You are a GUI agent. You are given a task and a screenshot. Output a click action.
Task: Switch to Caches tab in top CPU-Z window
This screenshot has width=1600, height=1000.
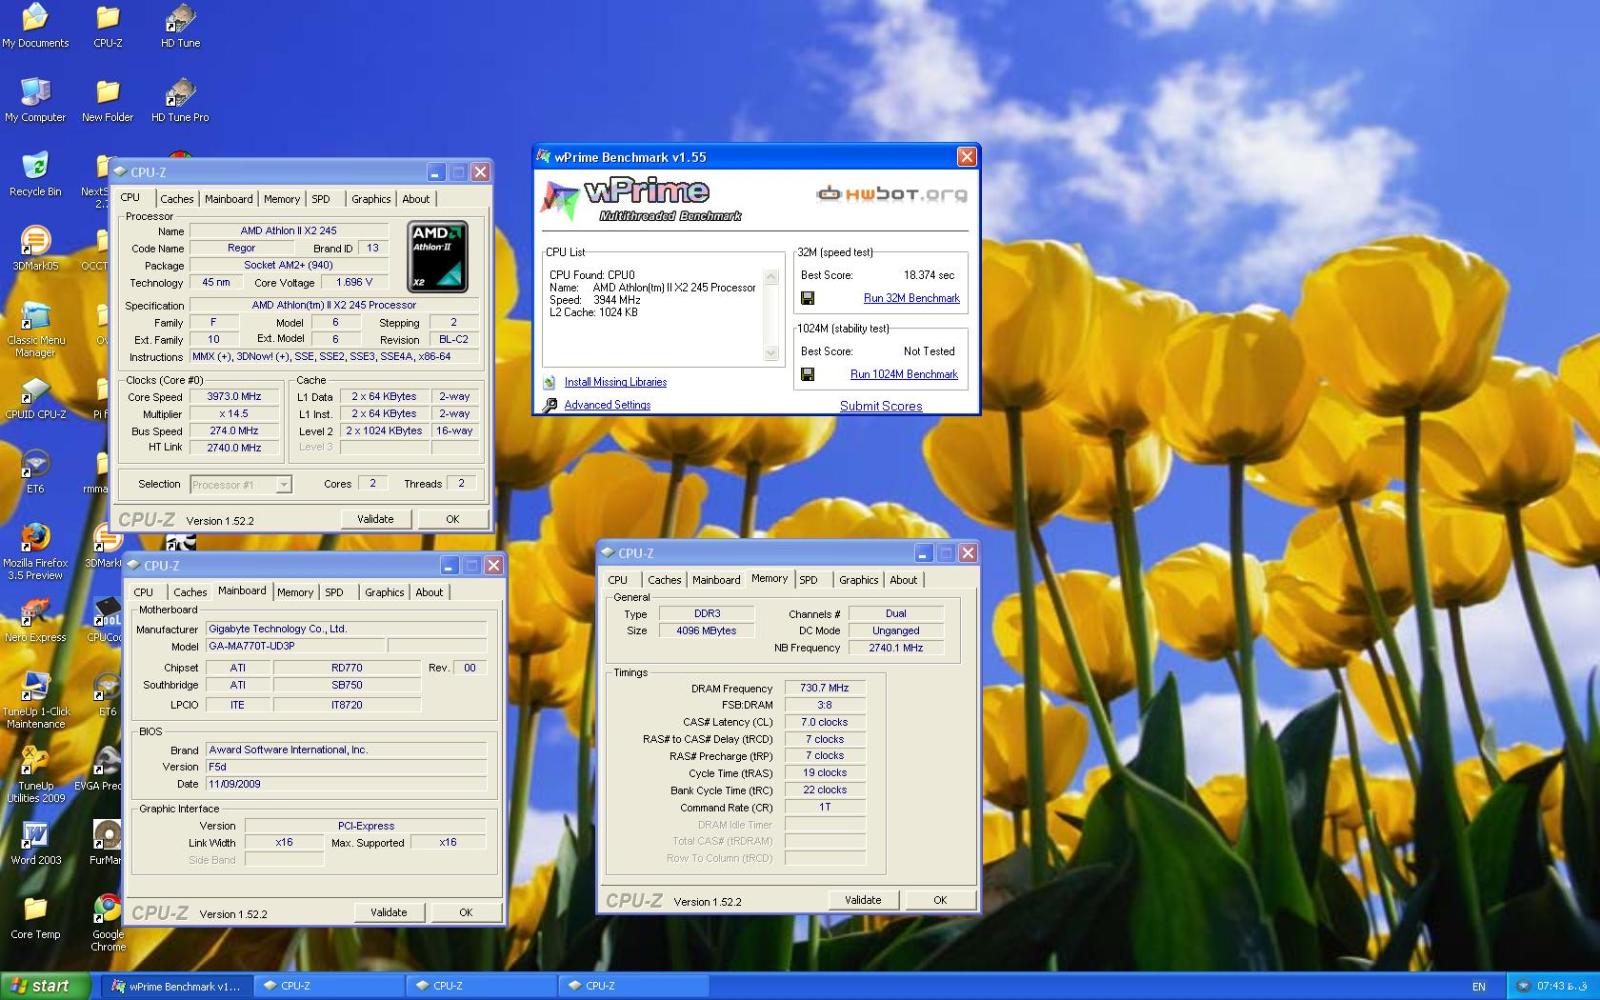point(177,199)
